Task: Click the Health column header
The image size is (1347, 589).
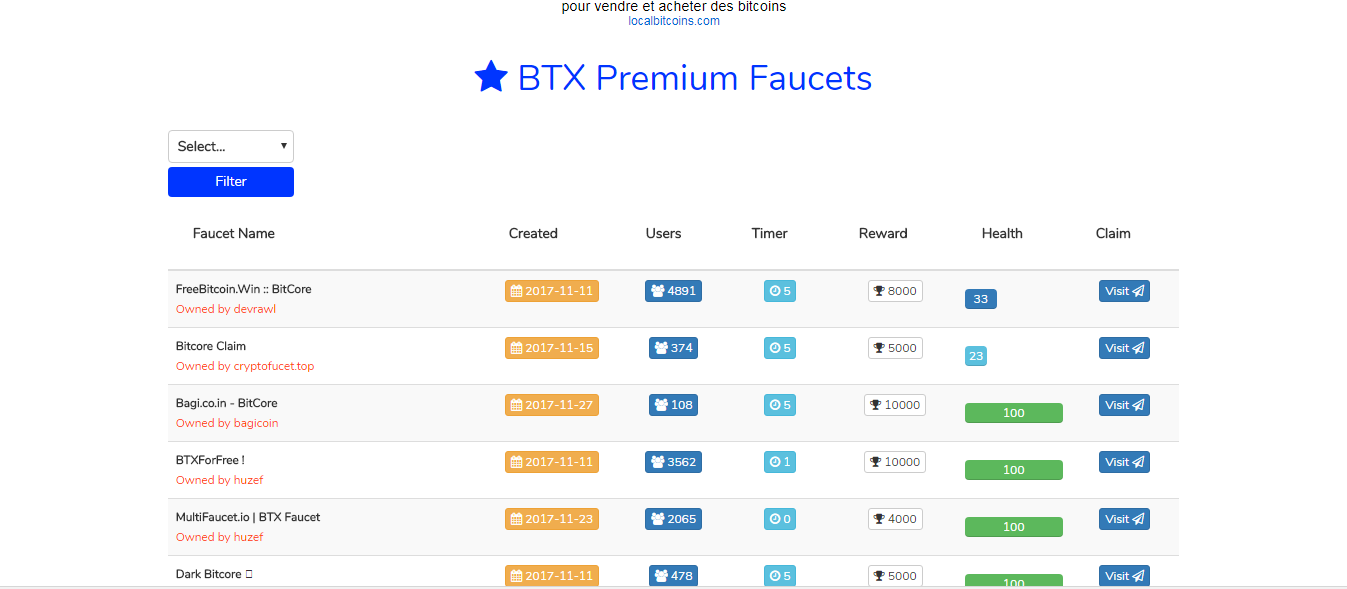Action: [x=1002, y=233]
